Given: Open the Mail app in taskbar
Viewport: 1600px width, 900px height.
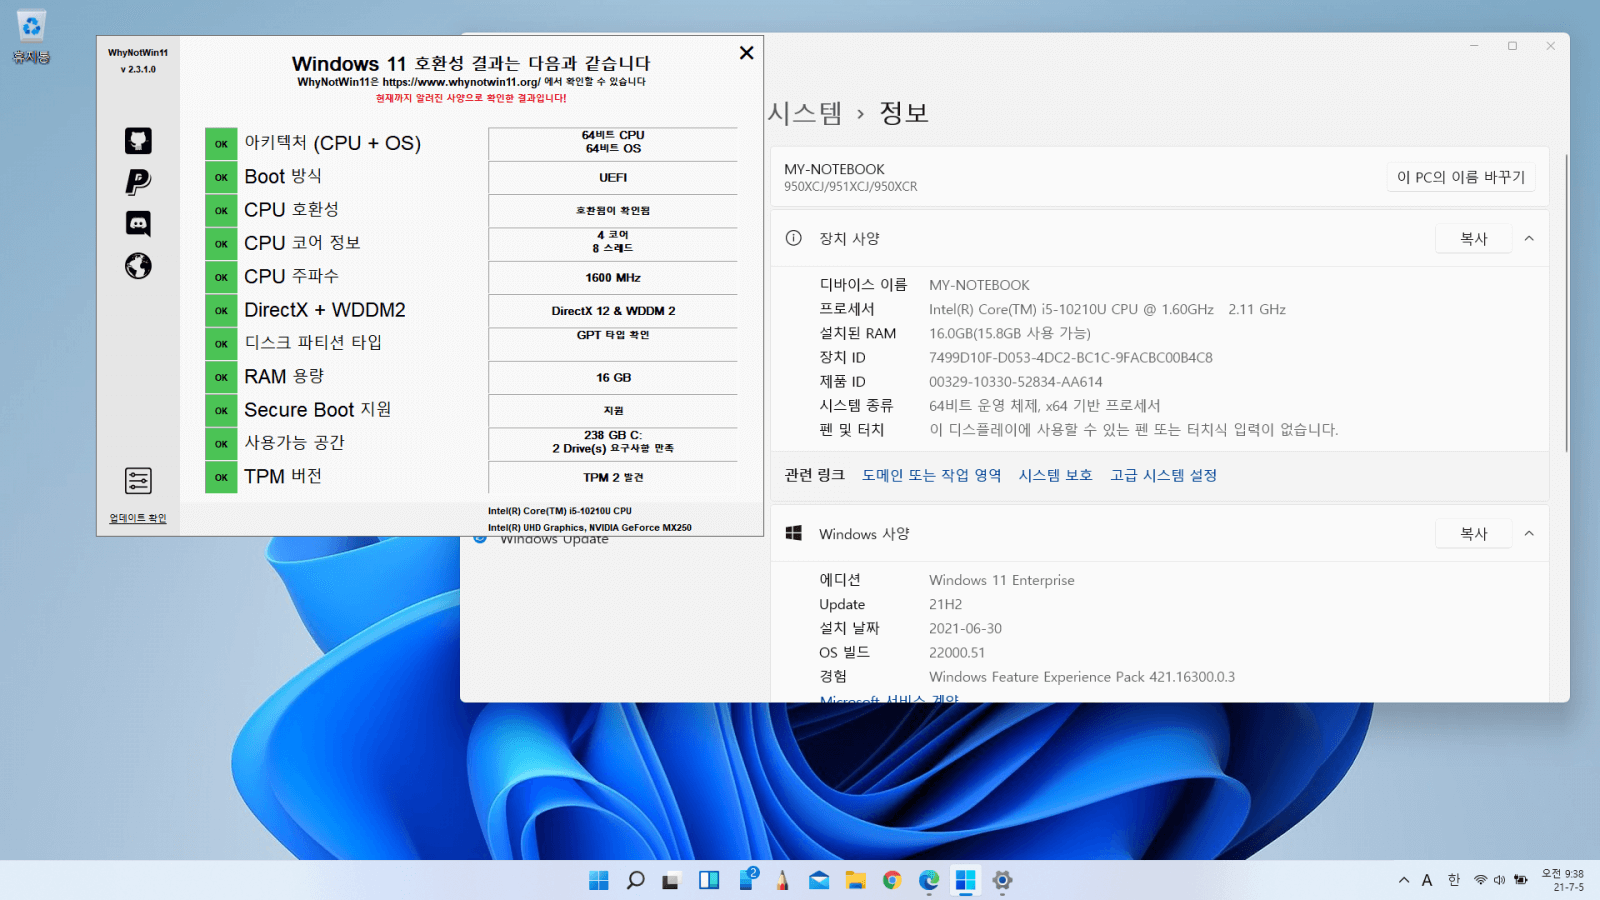Looking at the screenshot, I should tap(819, 880).
